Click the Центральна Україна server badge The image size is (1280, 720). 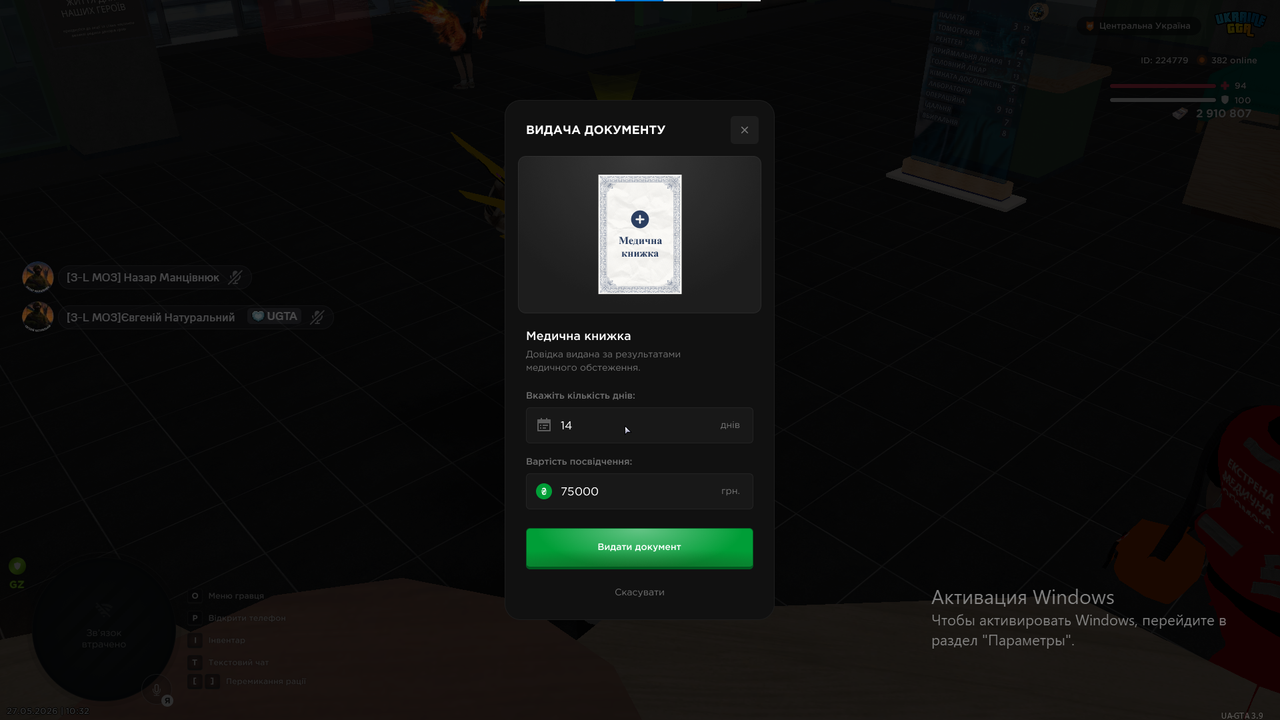pyautogui.click(x=1139, y=25)
